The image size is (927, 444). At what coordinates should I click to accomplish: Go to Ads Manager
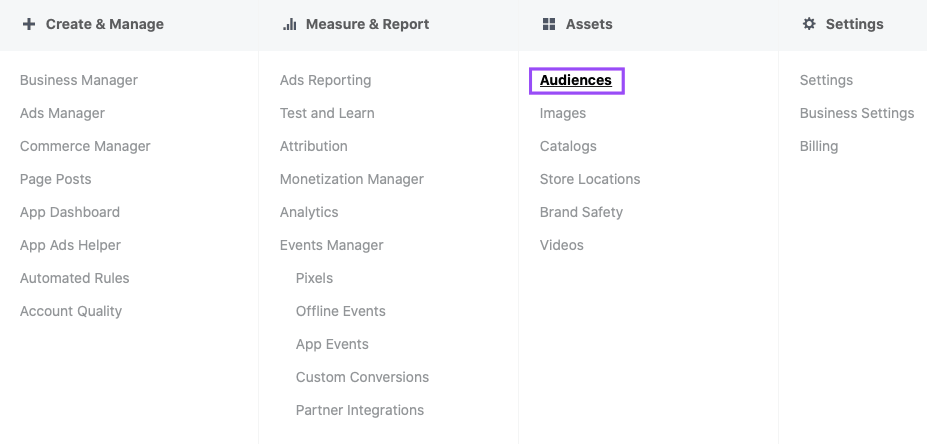click(x=62, y=113)
